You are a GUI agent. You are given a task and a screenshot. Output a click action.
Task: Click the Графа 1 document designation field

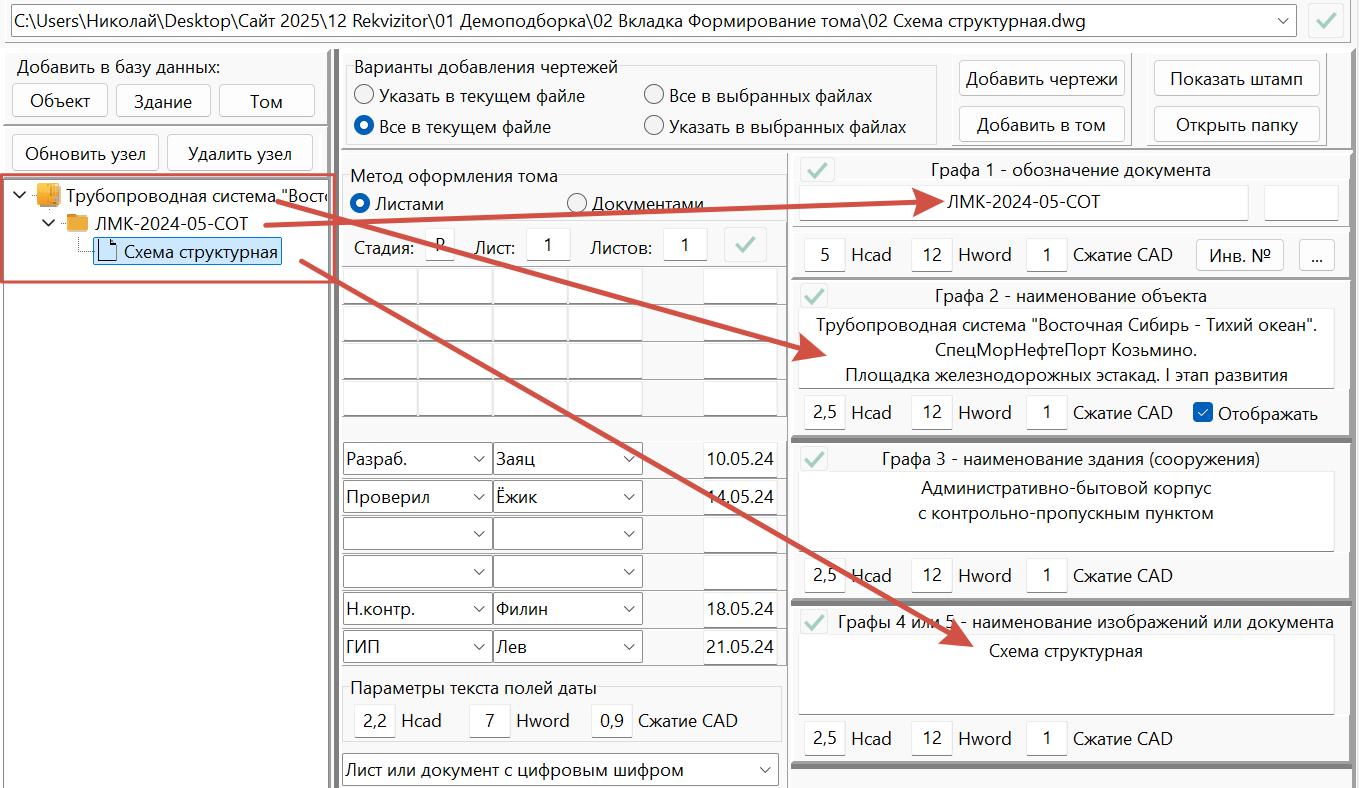click(1023, 202)
